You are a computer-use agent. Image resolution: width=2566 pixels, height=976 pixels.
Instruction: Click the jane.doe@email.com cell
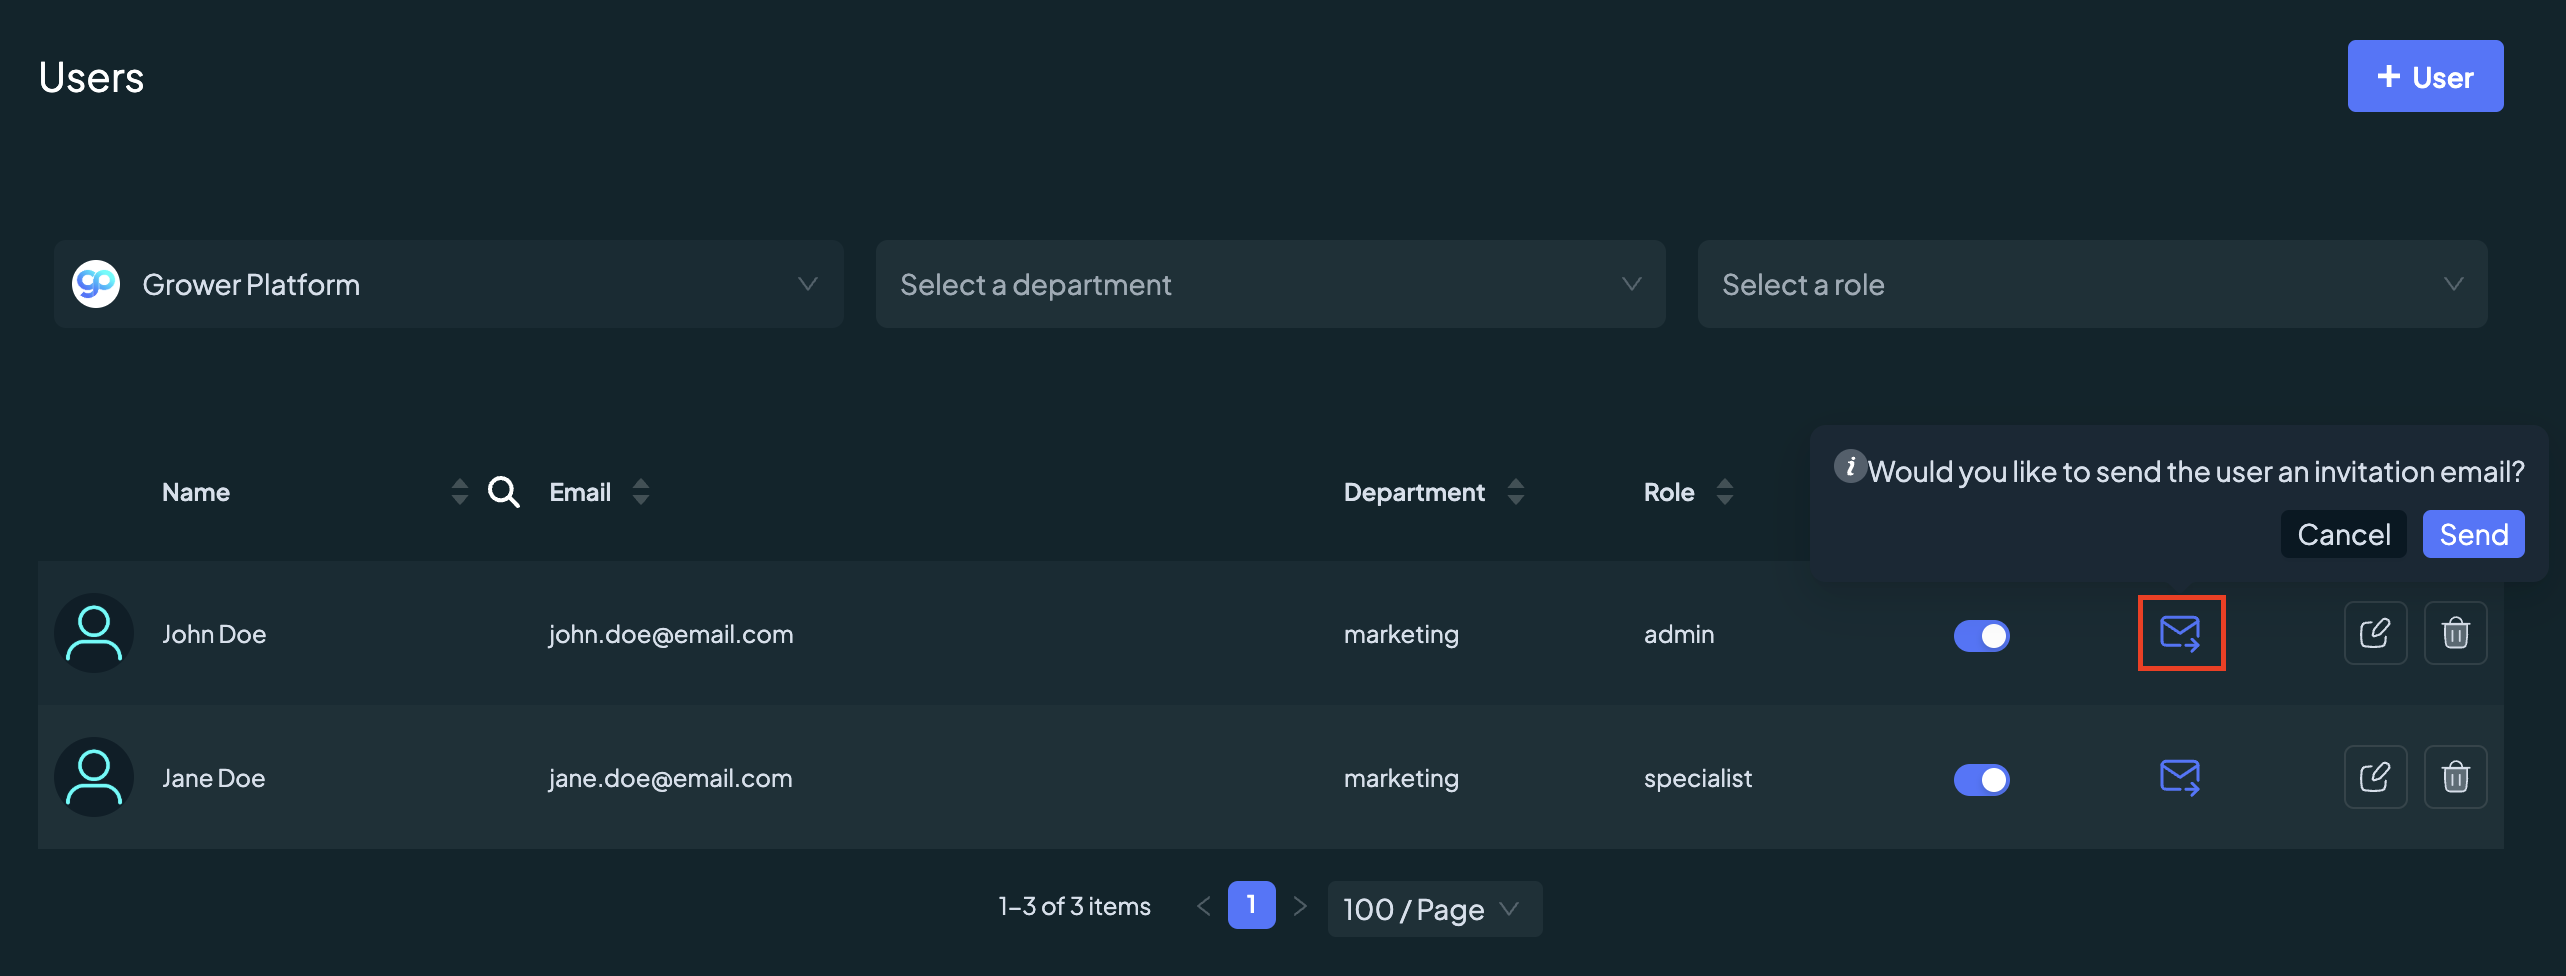(x=670, y=778)
